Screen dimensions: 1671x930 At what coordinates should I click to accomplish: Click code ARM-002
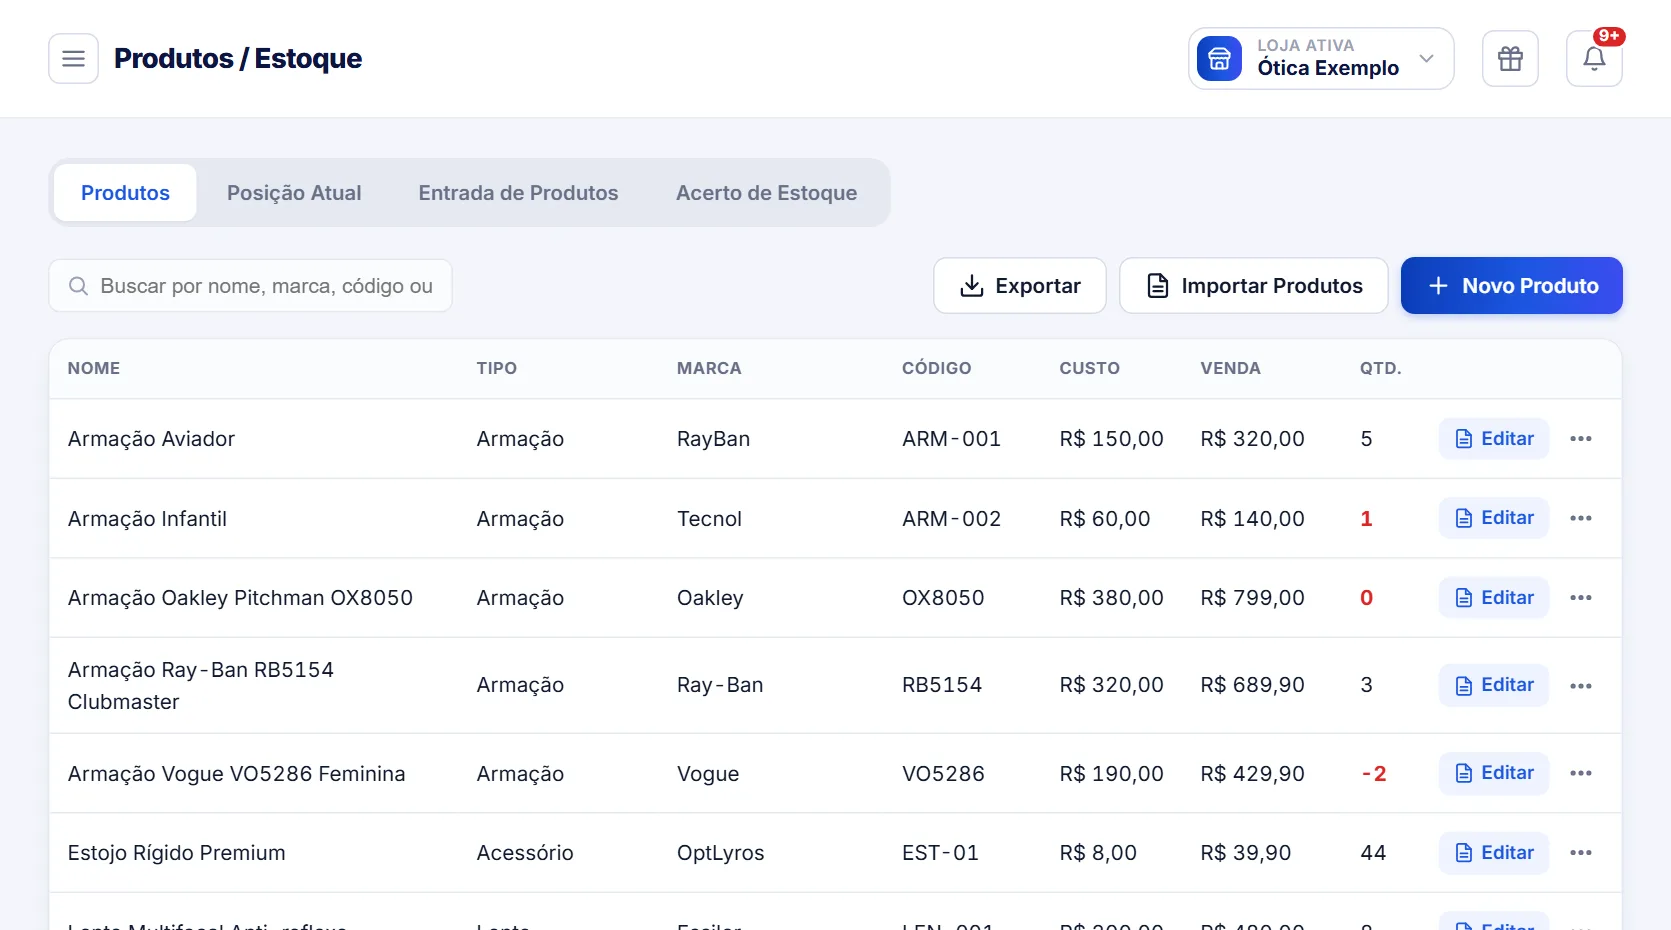[952, 519]
